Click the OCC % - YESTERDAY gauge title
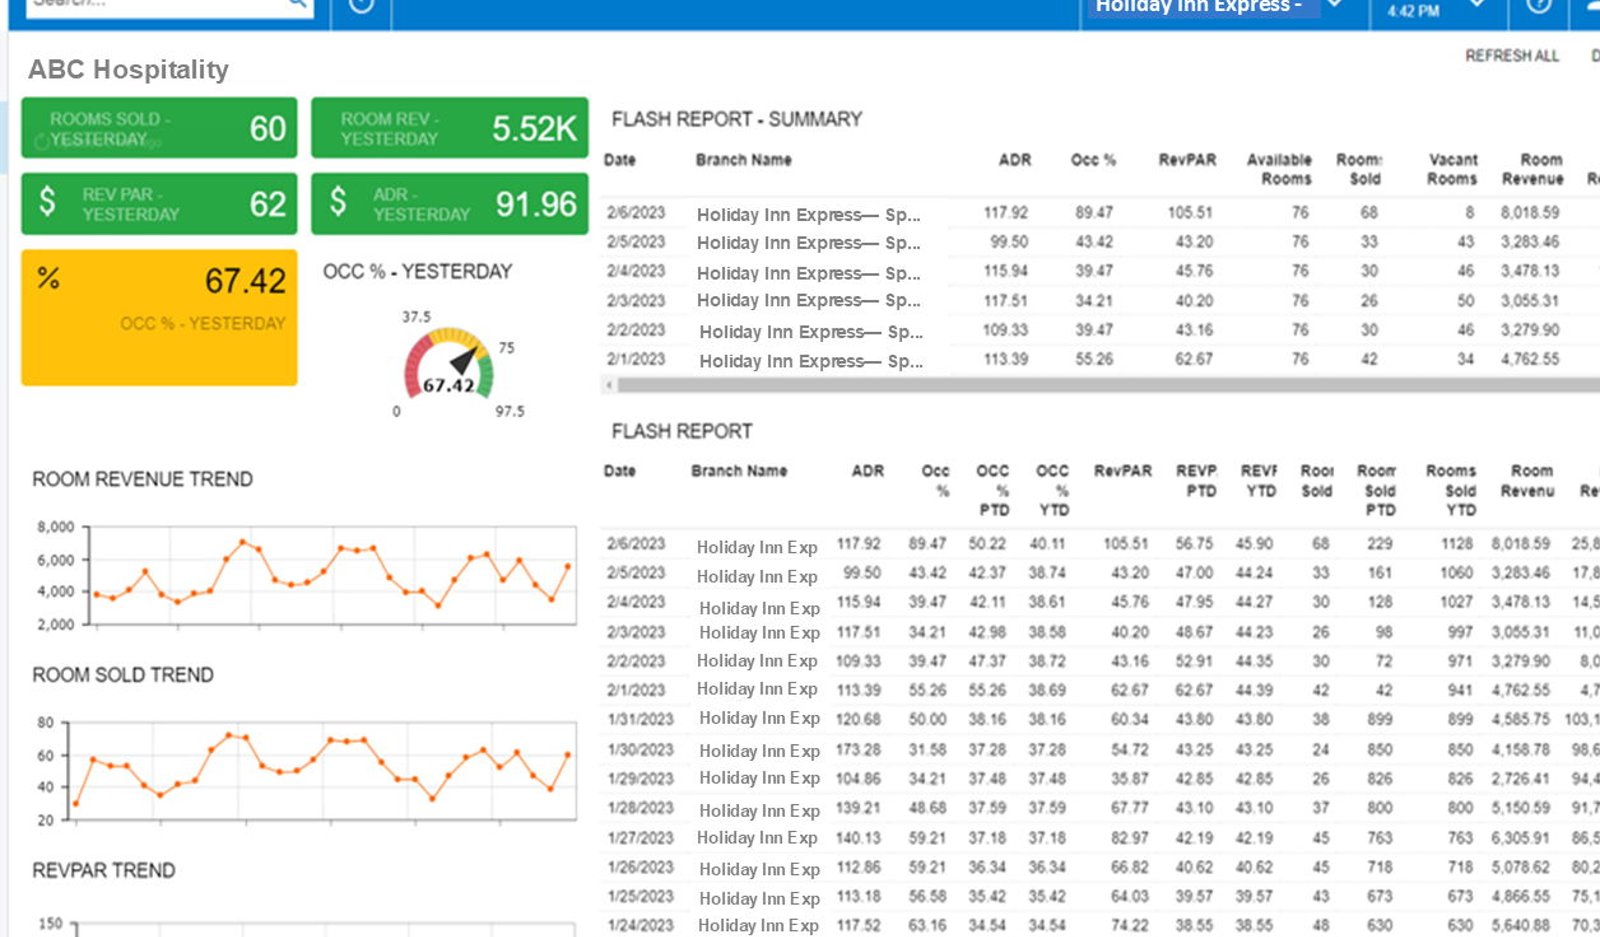Screen dimensions: 1600x937 pos(417,271)
